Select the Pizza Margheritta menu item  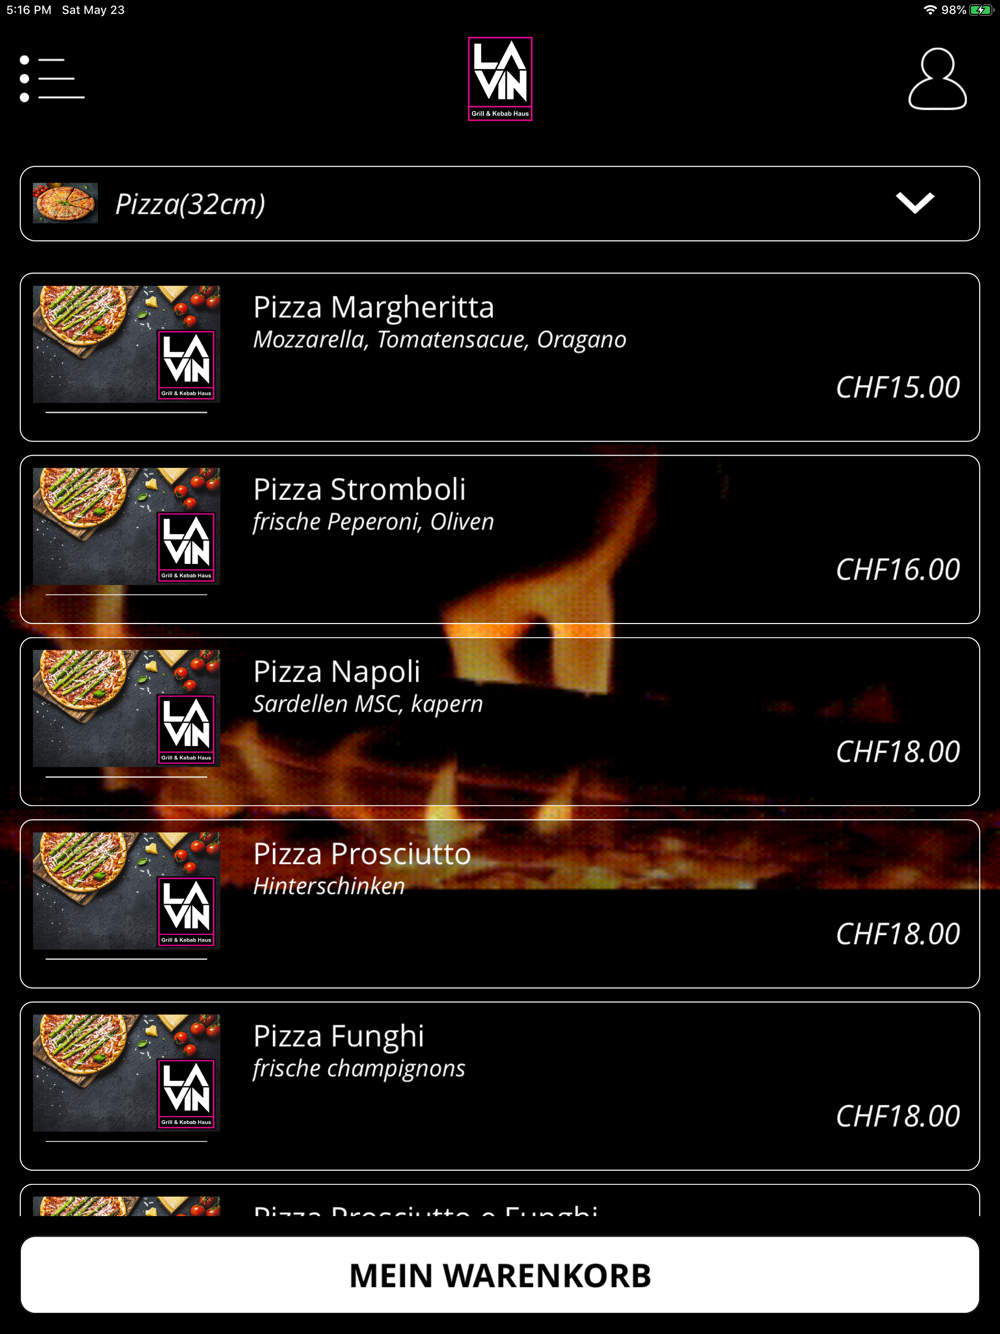[x=500, y=357]
